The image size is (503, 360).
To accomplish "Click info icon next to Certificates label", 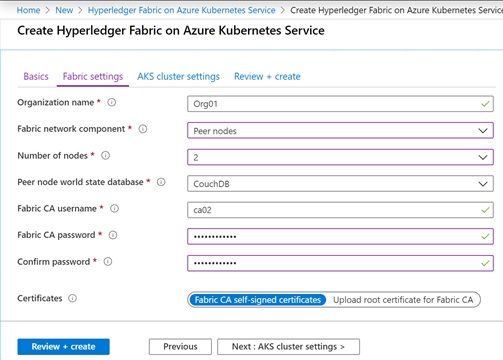I will coord(72,298).
